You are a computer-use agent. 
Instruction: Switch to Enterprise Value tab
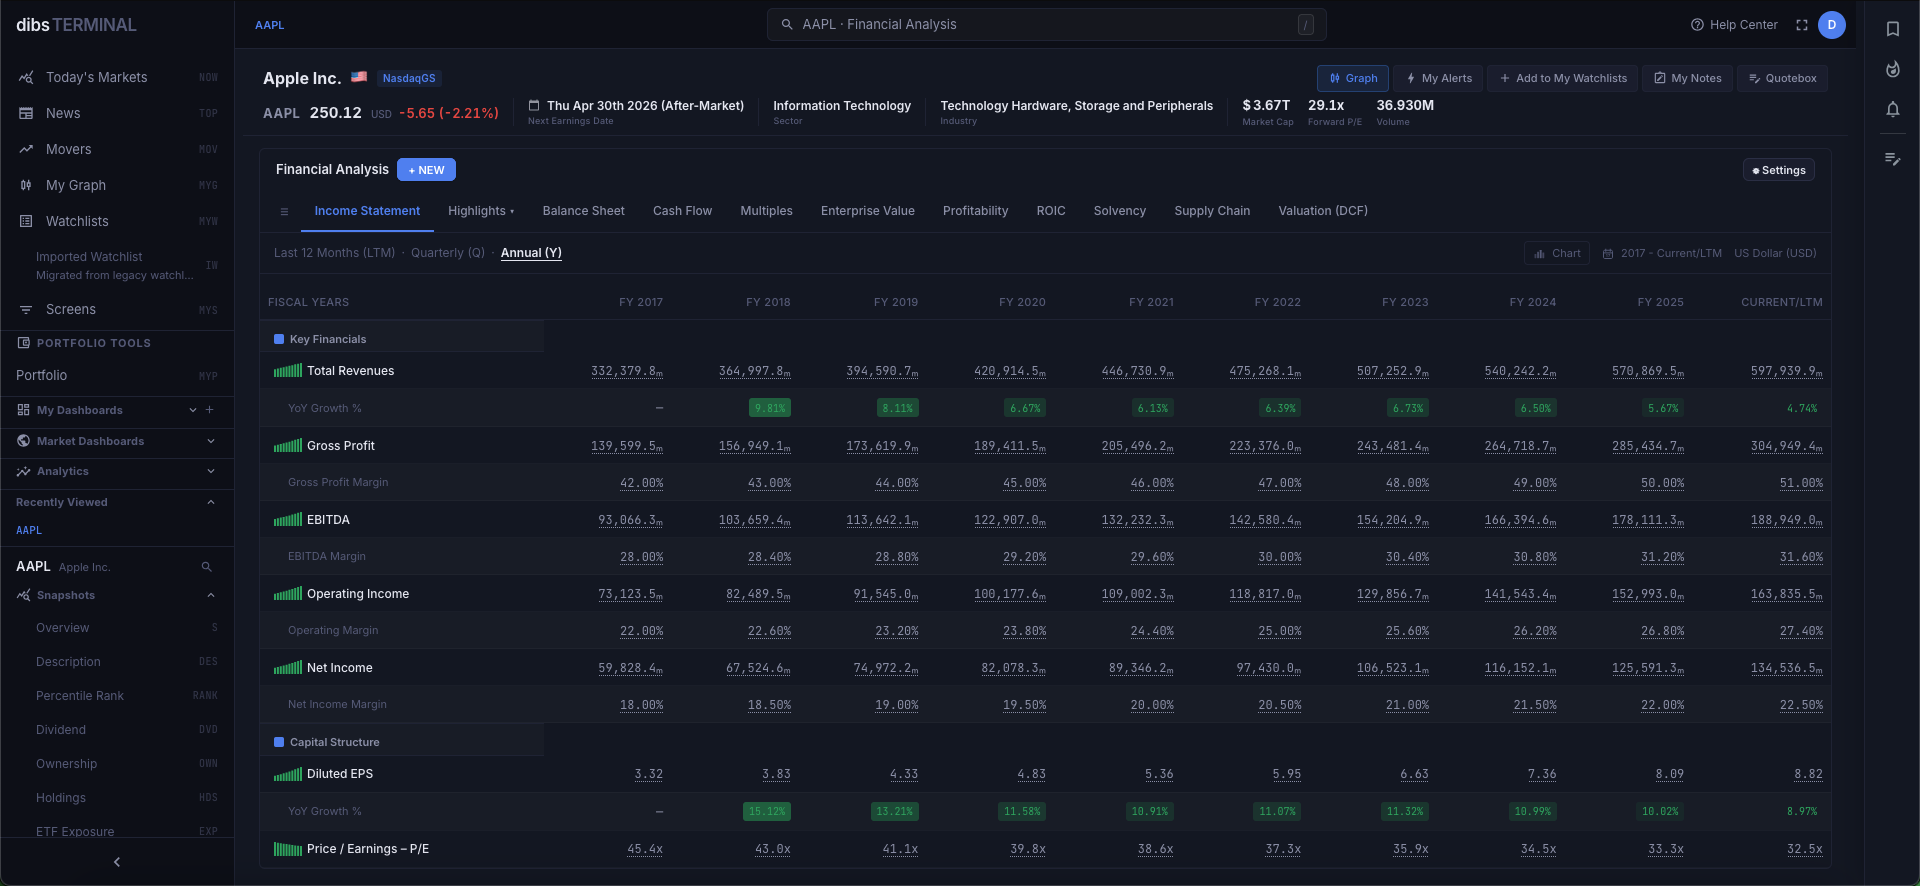tap(867, 211)
